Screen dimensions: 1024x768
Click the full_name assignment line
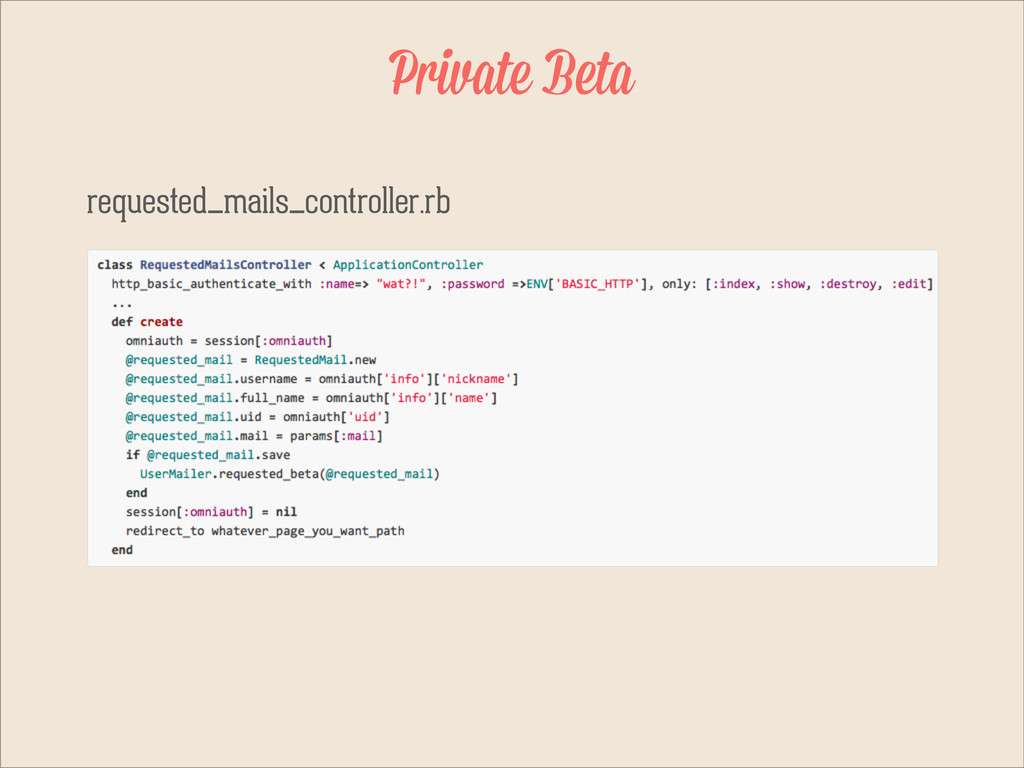[x=311, y=398]
